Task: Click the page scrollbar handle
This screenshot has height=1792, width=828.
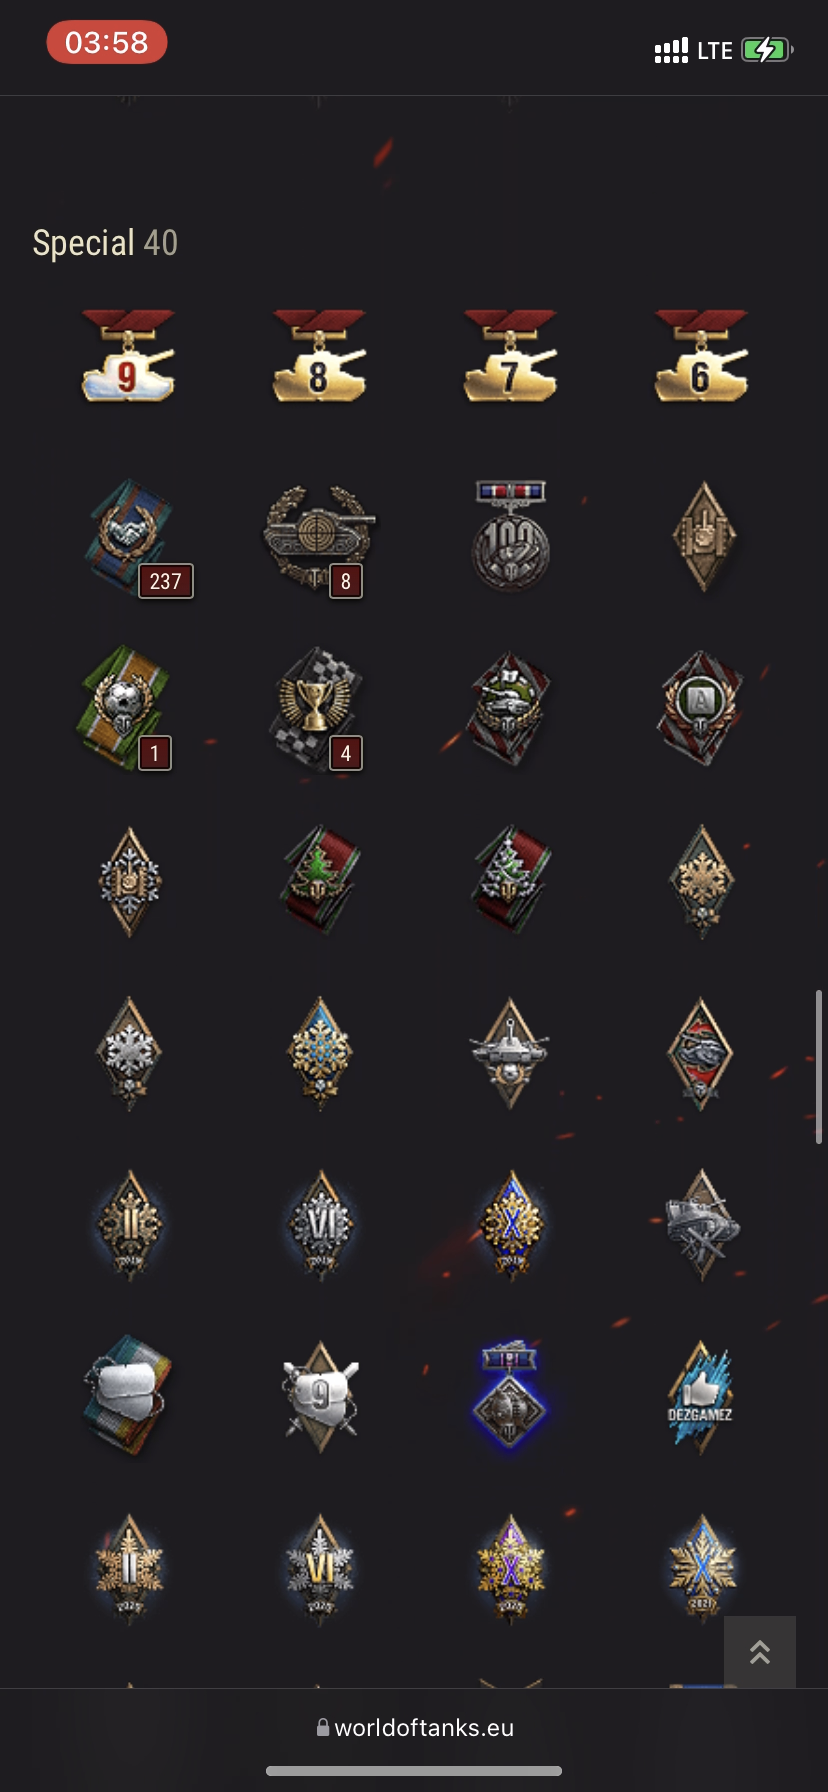Action: (x=819, y=1066)
